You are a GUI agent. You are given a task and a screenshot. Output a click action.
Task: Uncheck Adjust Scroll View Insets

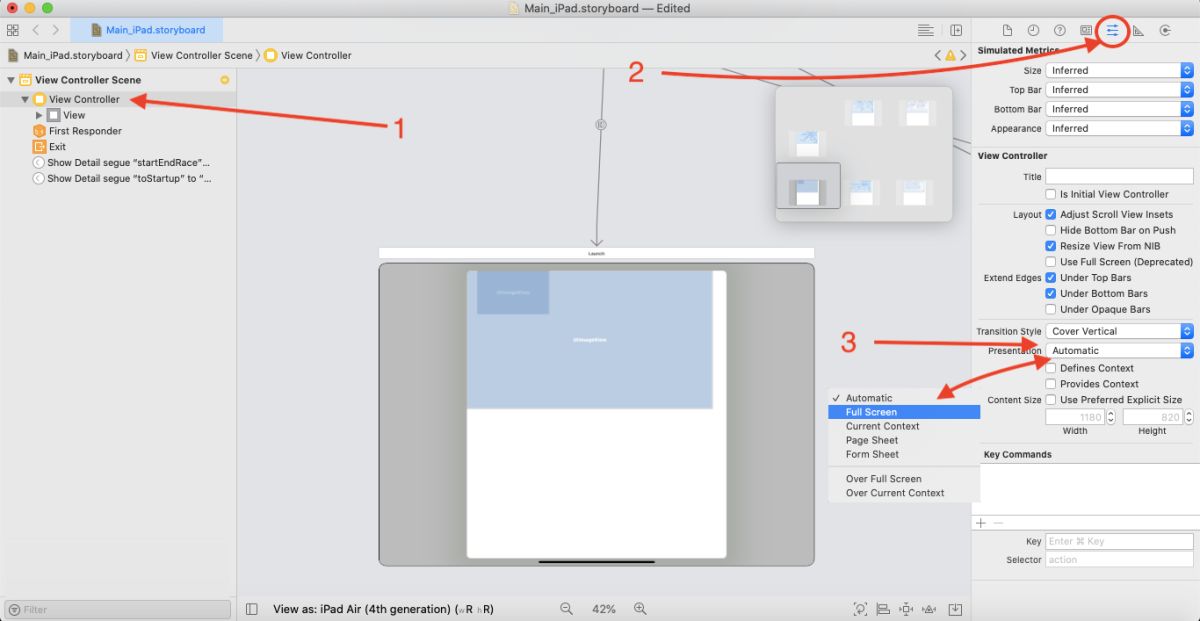1051,214
